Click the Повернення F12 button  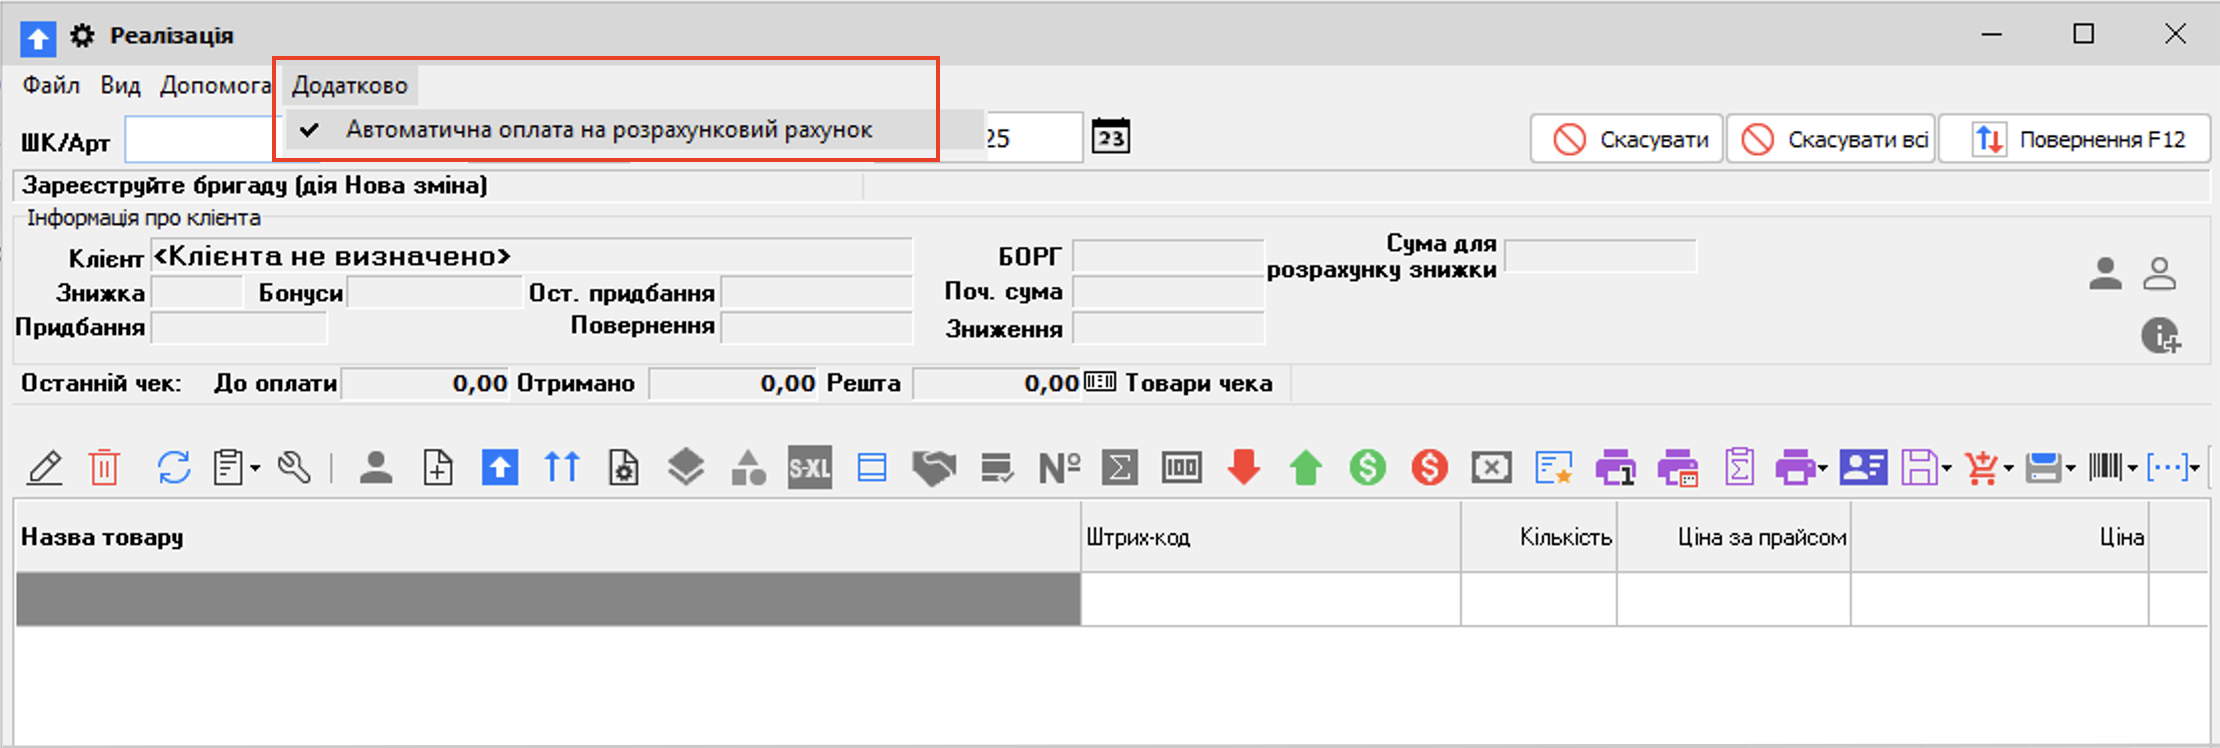2075,139
